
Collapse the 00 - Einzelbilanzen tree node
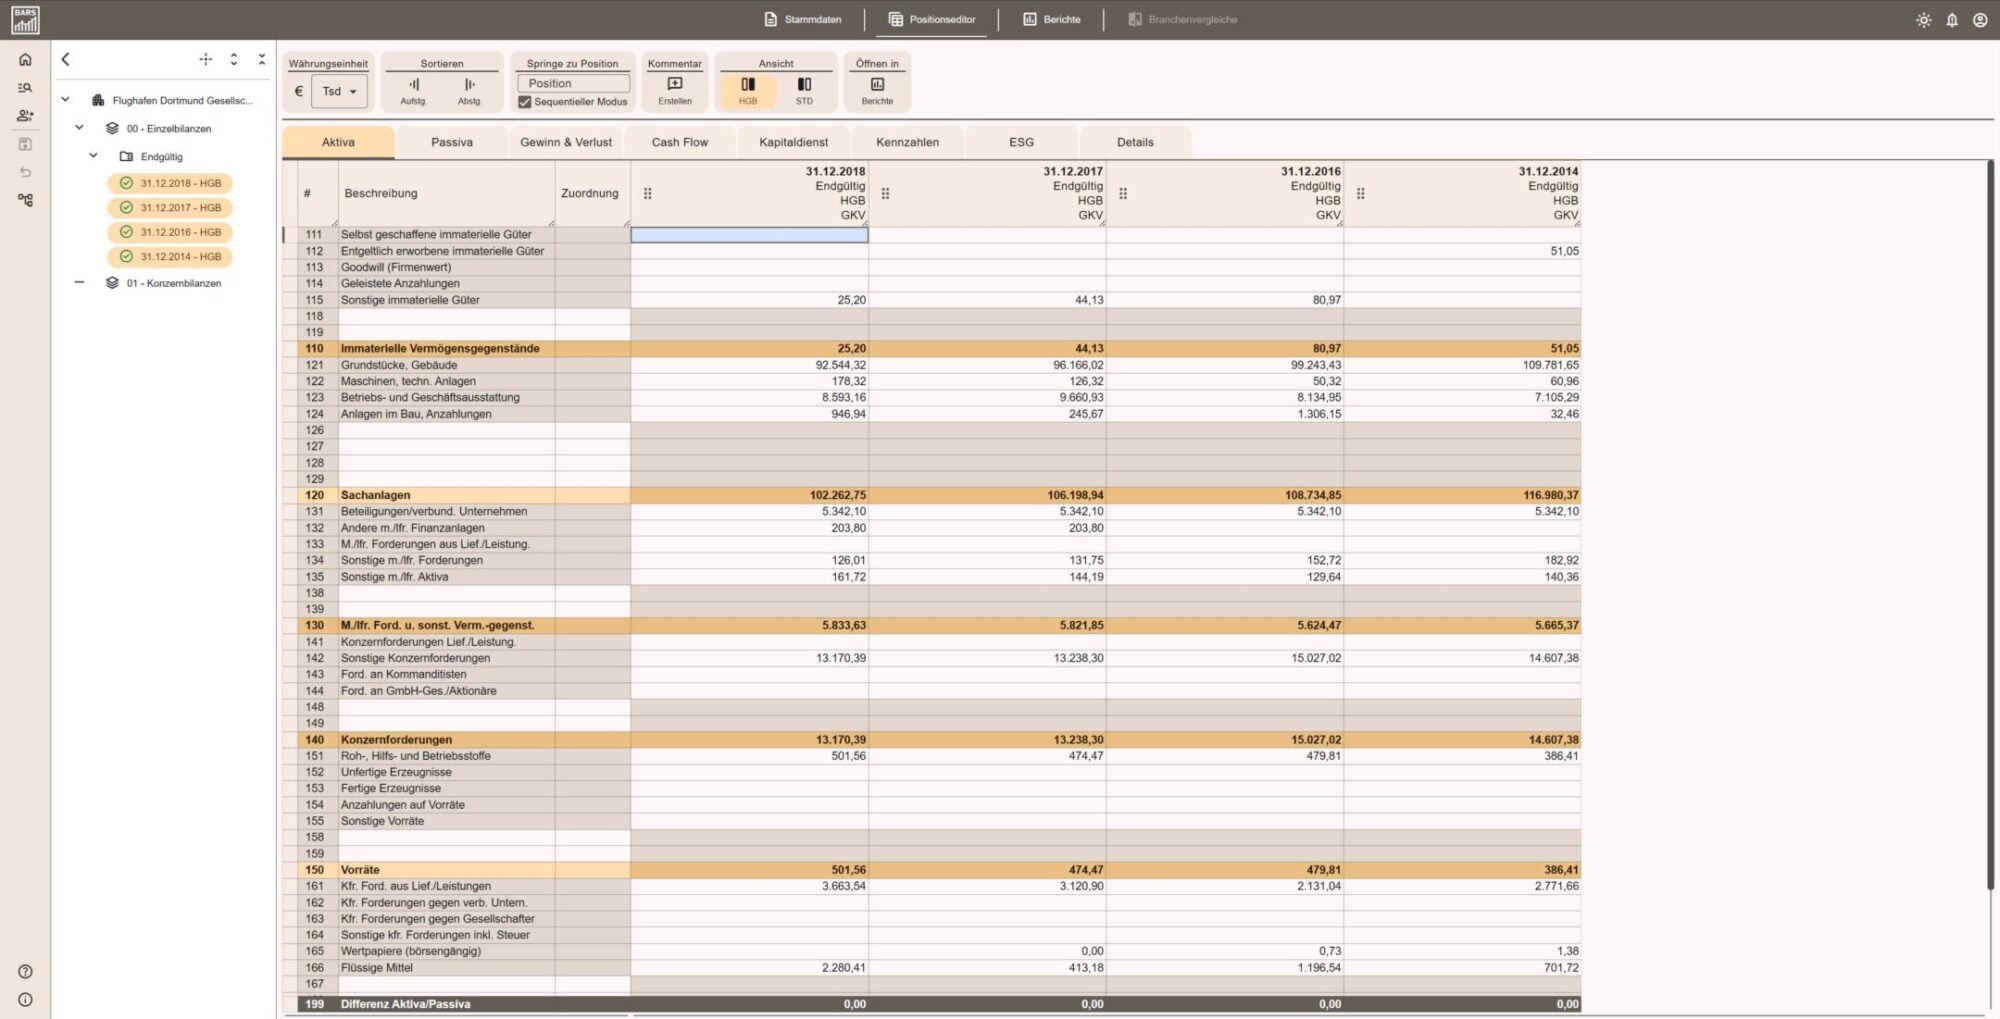point(80,128)
